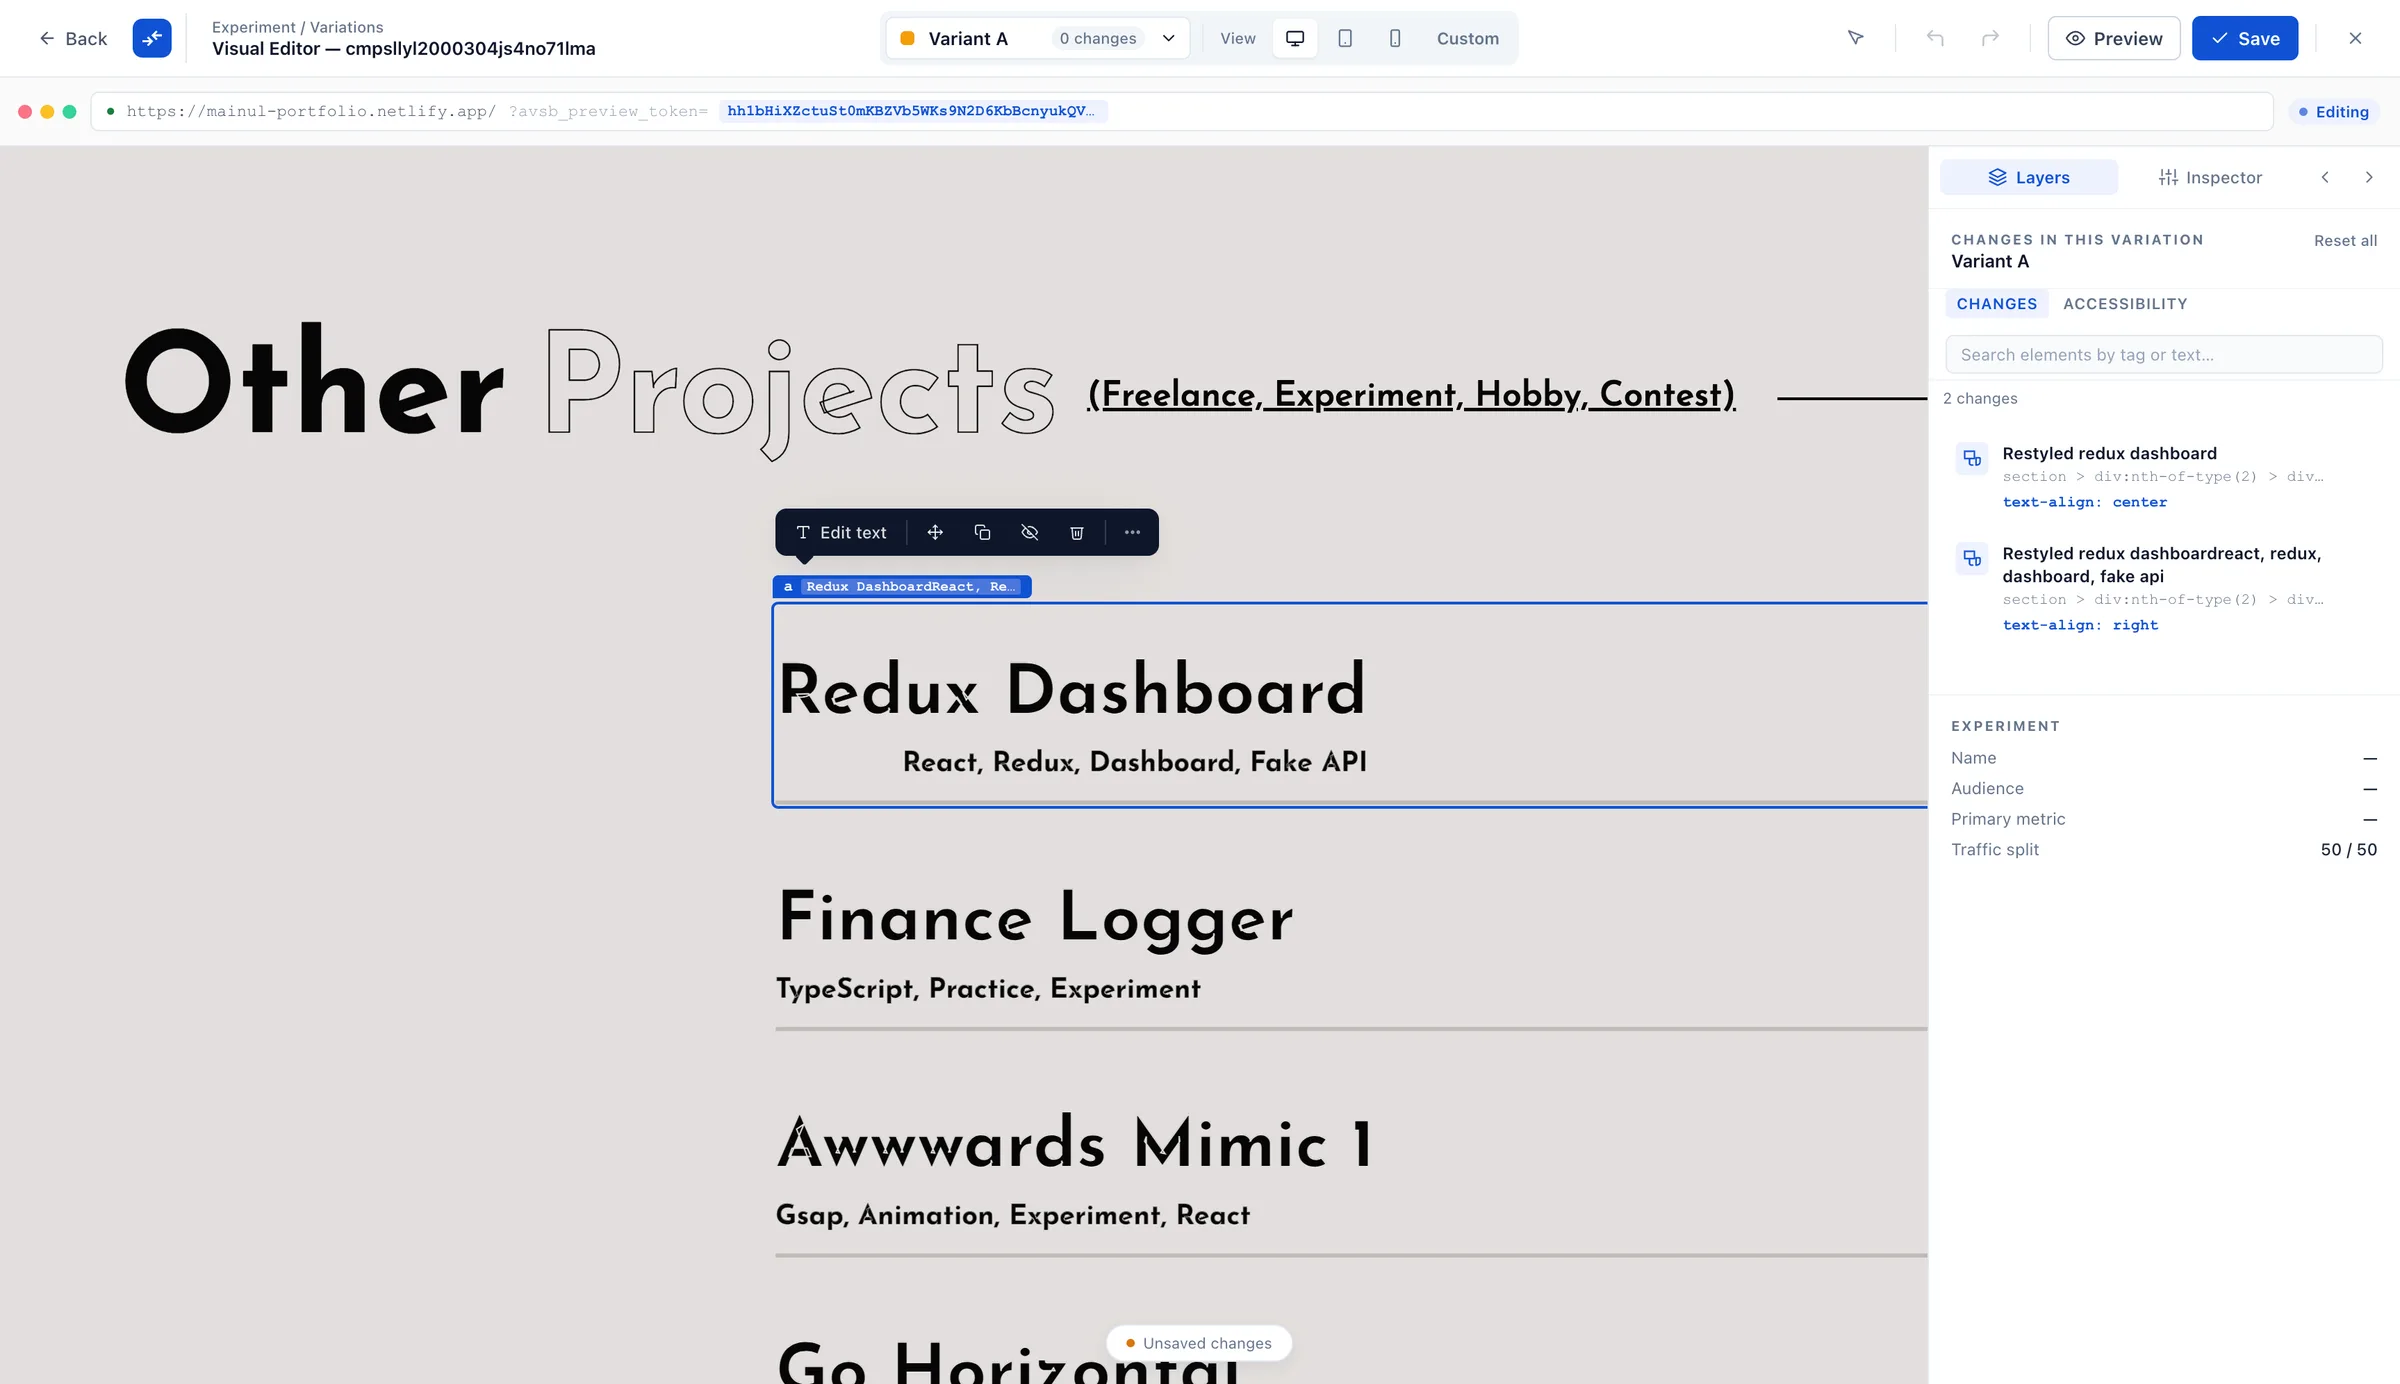Click the Awwwards Mimic 1 project
This screenshot has height=1384, width=2400.
pyautogui.click(x=1076, y=1143)
